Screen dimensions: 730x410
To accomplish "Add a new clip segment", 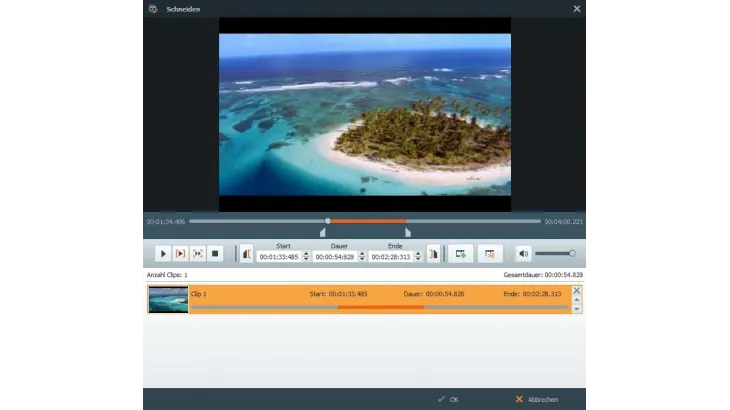I will tap(460, 254).
